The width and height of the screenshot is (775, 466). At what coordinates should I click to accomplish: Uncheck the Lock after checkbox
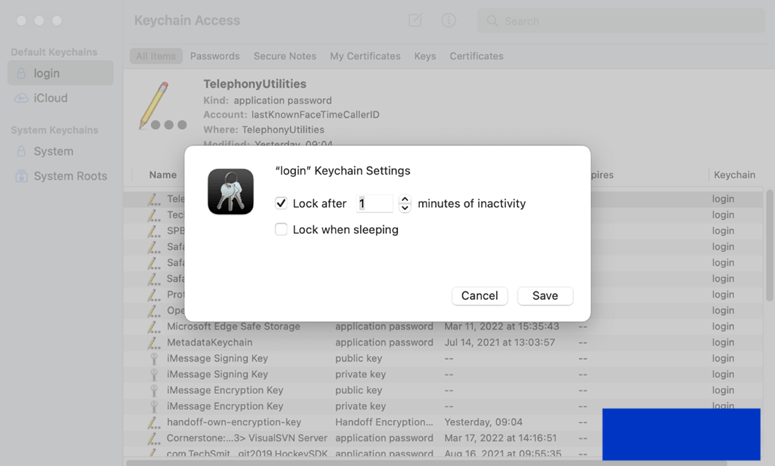pos(281,203)
